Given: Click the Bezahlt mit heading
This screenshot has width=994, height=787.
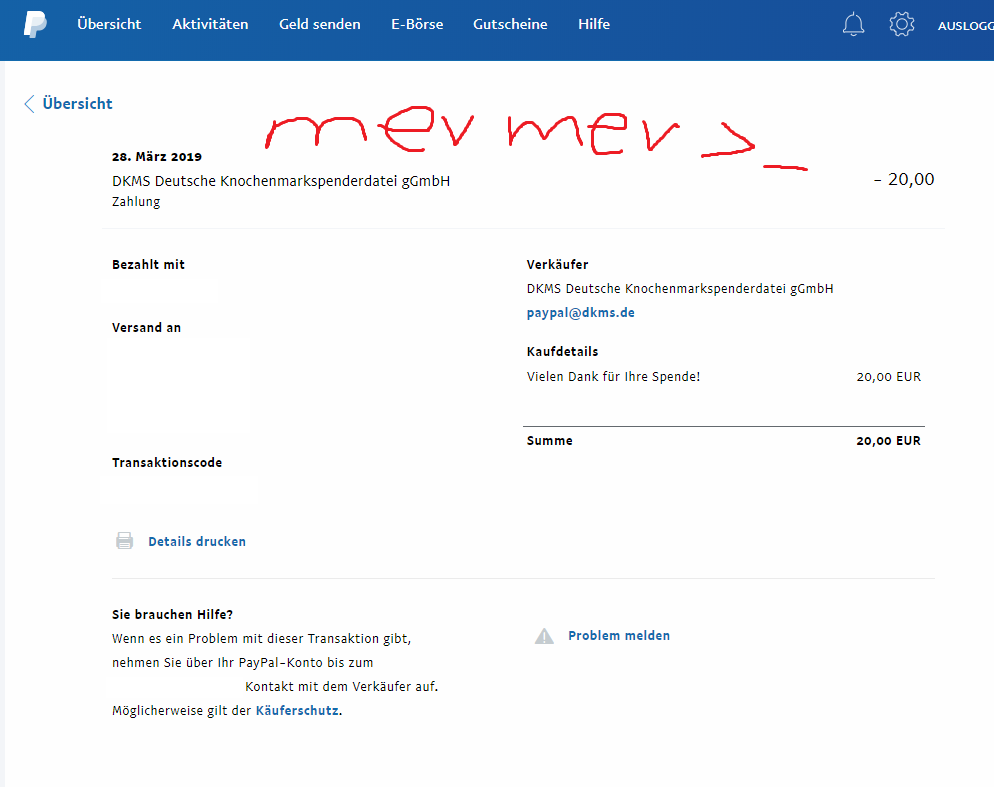Looking at the screenshot, I should 148,264.
